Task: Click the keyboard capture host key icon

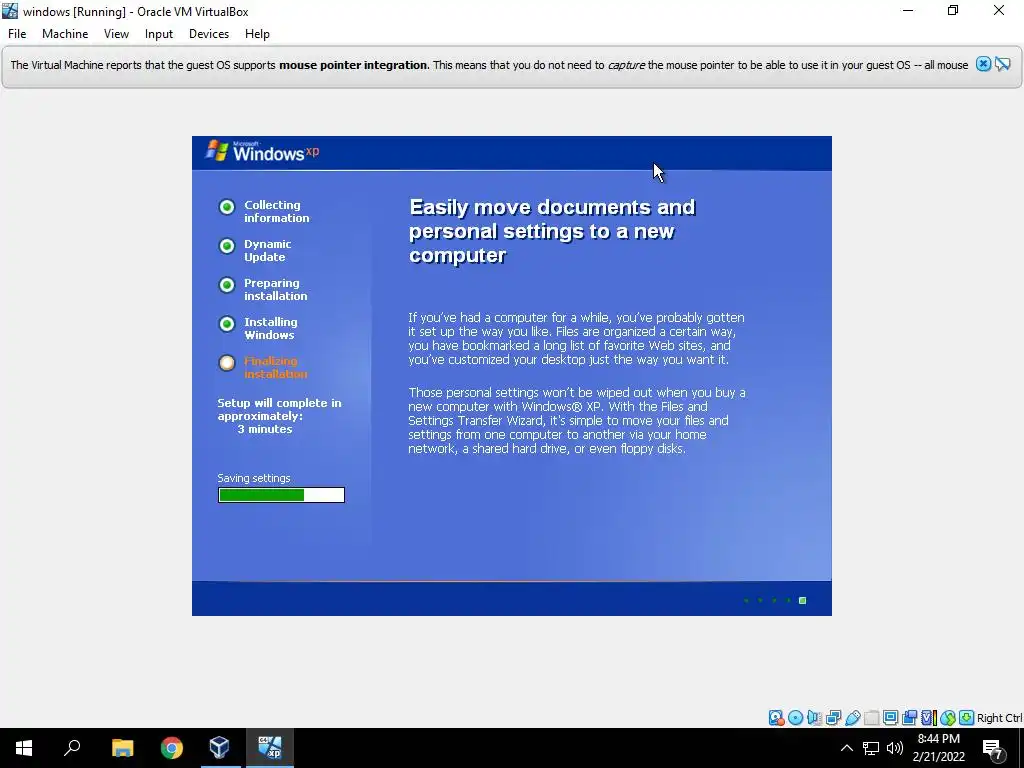Action: tap(967, 718)
